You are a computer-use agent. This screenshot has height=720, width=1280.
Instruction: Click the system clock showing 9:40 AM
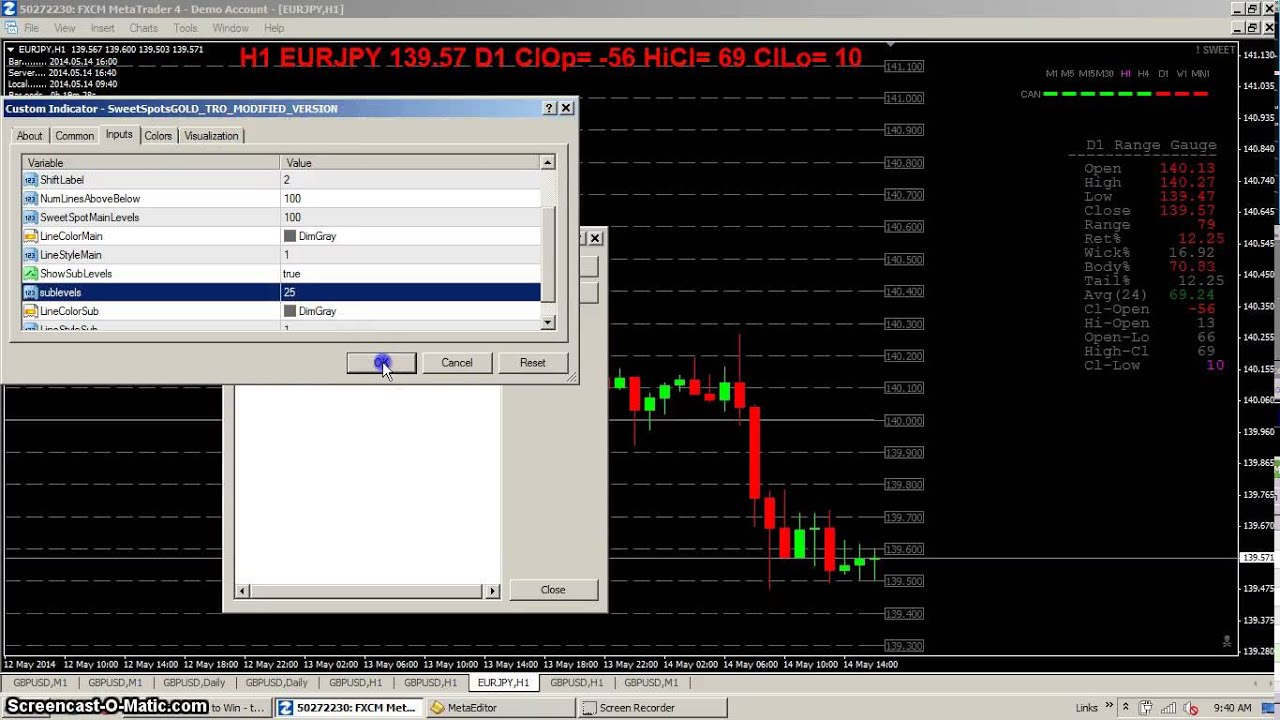(x=1232, y=708)
